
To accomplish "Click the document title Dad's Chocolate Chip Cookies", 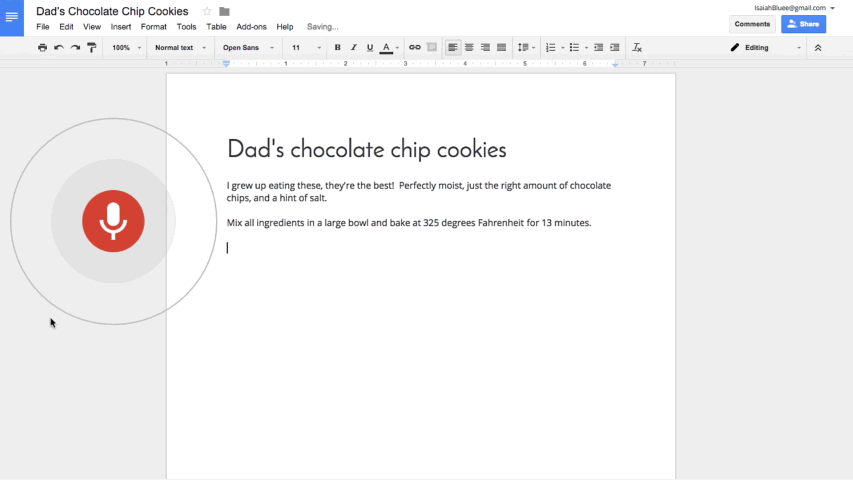I will click(x=112, y=11).
